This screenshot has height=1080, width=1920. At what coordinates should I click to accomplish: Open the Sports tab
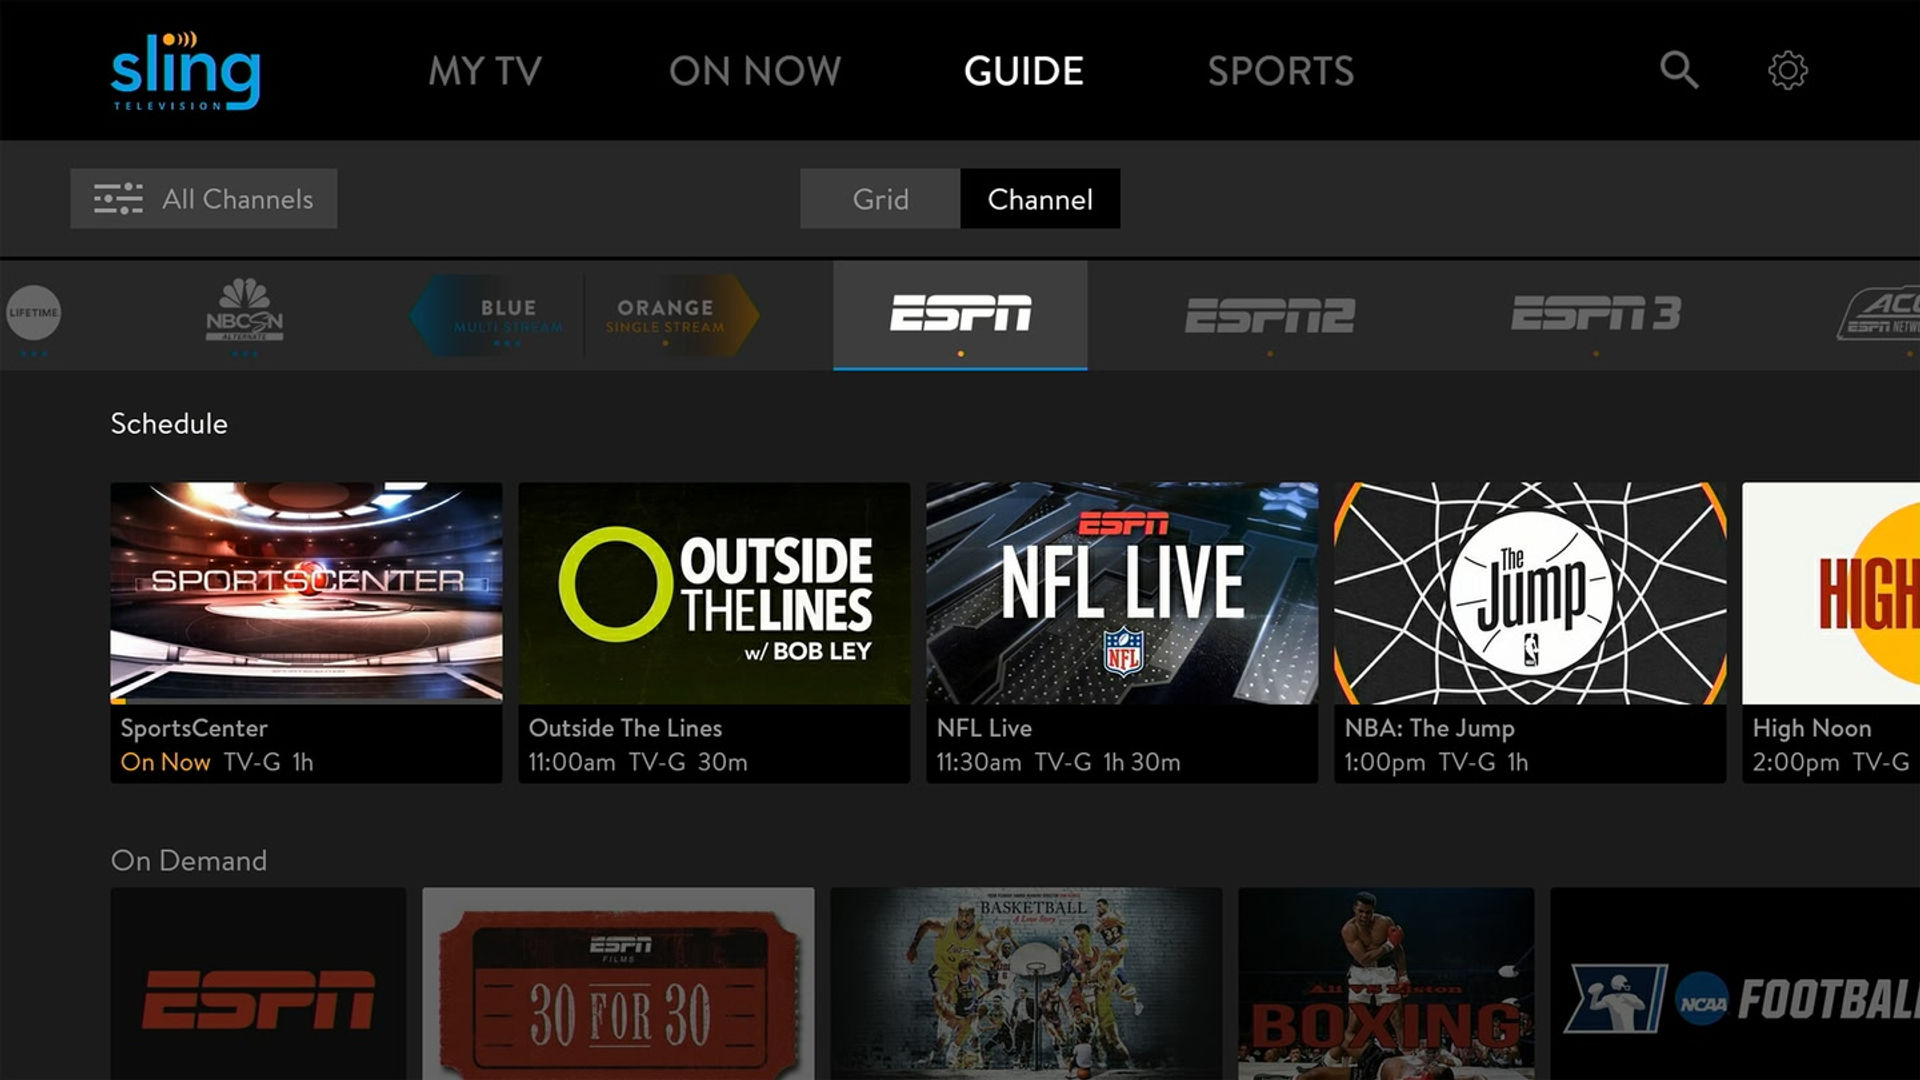1281,71
